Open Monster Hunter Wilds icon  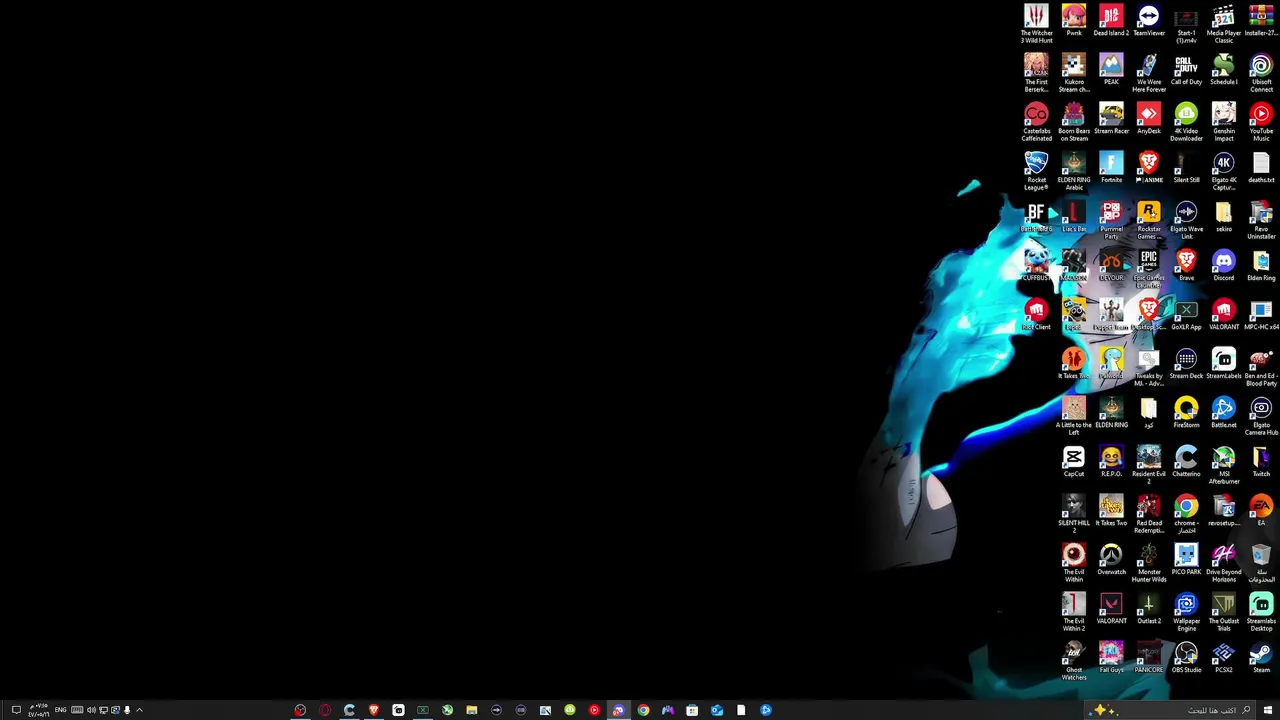click(1148, 562)
